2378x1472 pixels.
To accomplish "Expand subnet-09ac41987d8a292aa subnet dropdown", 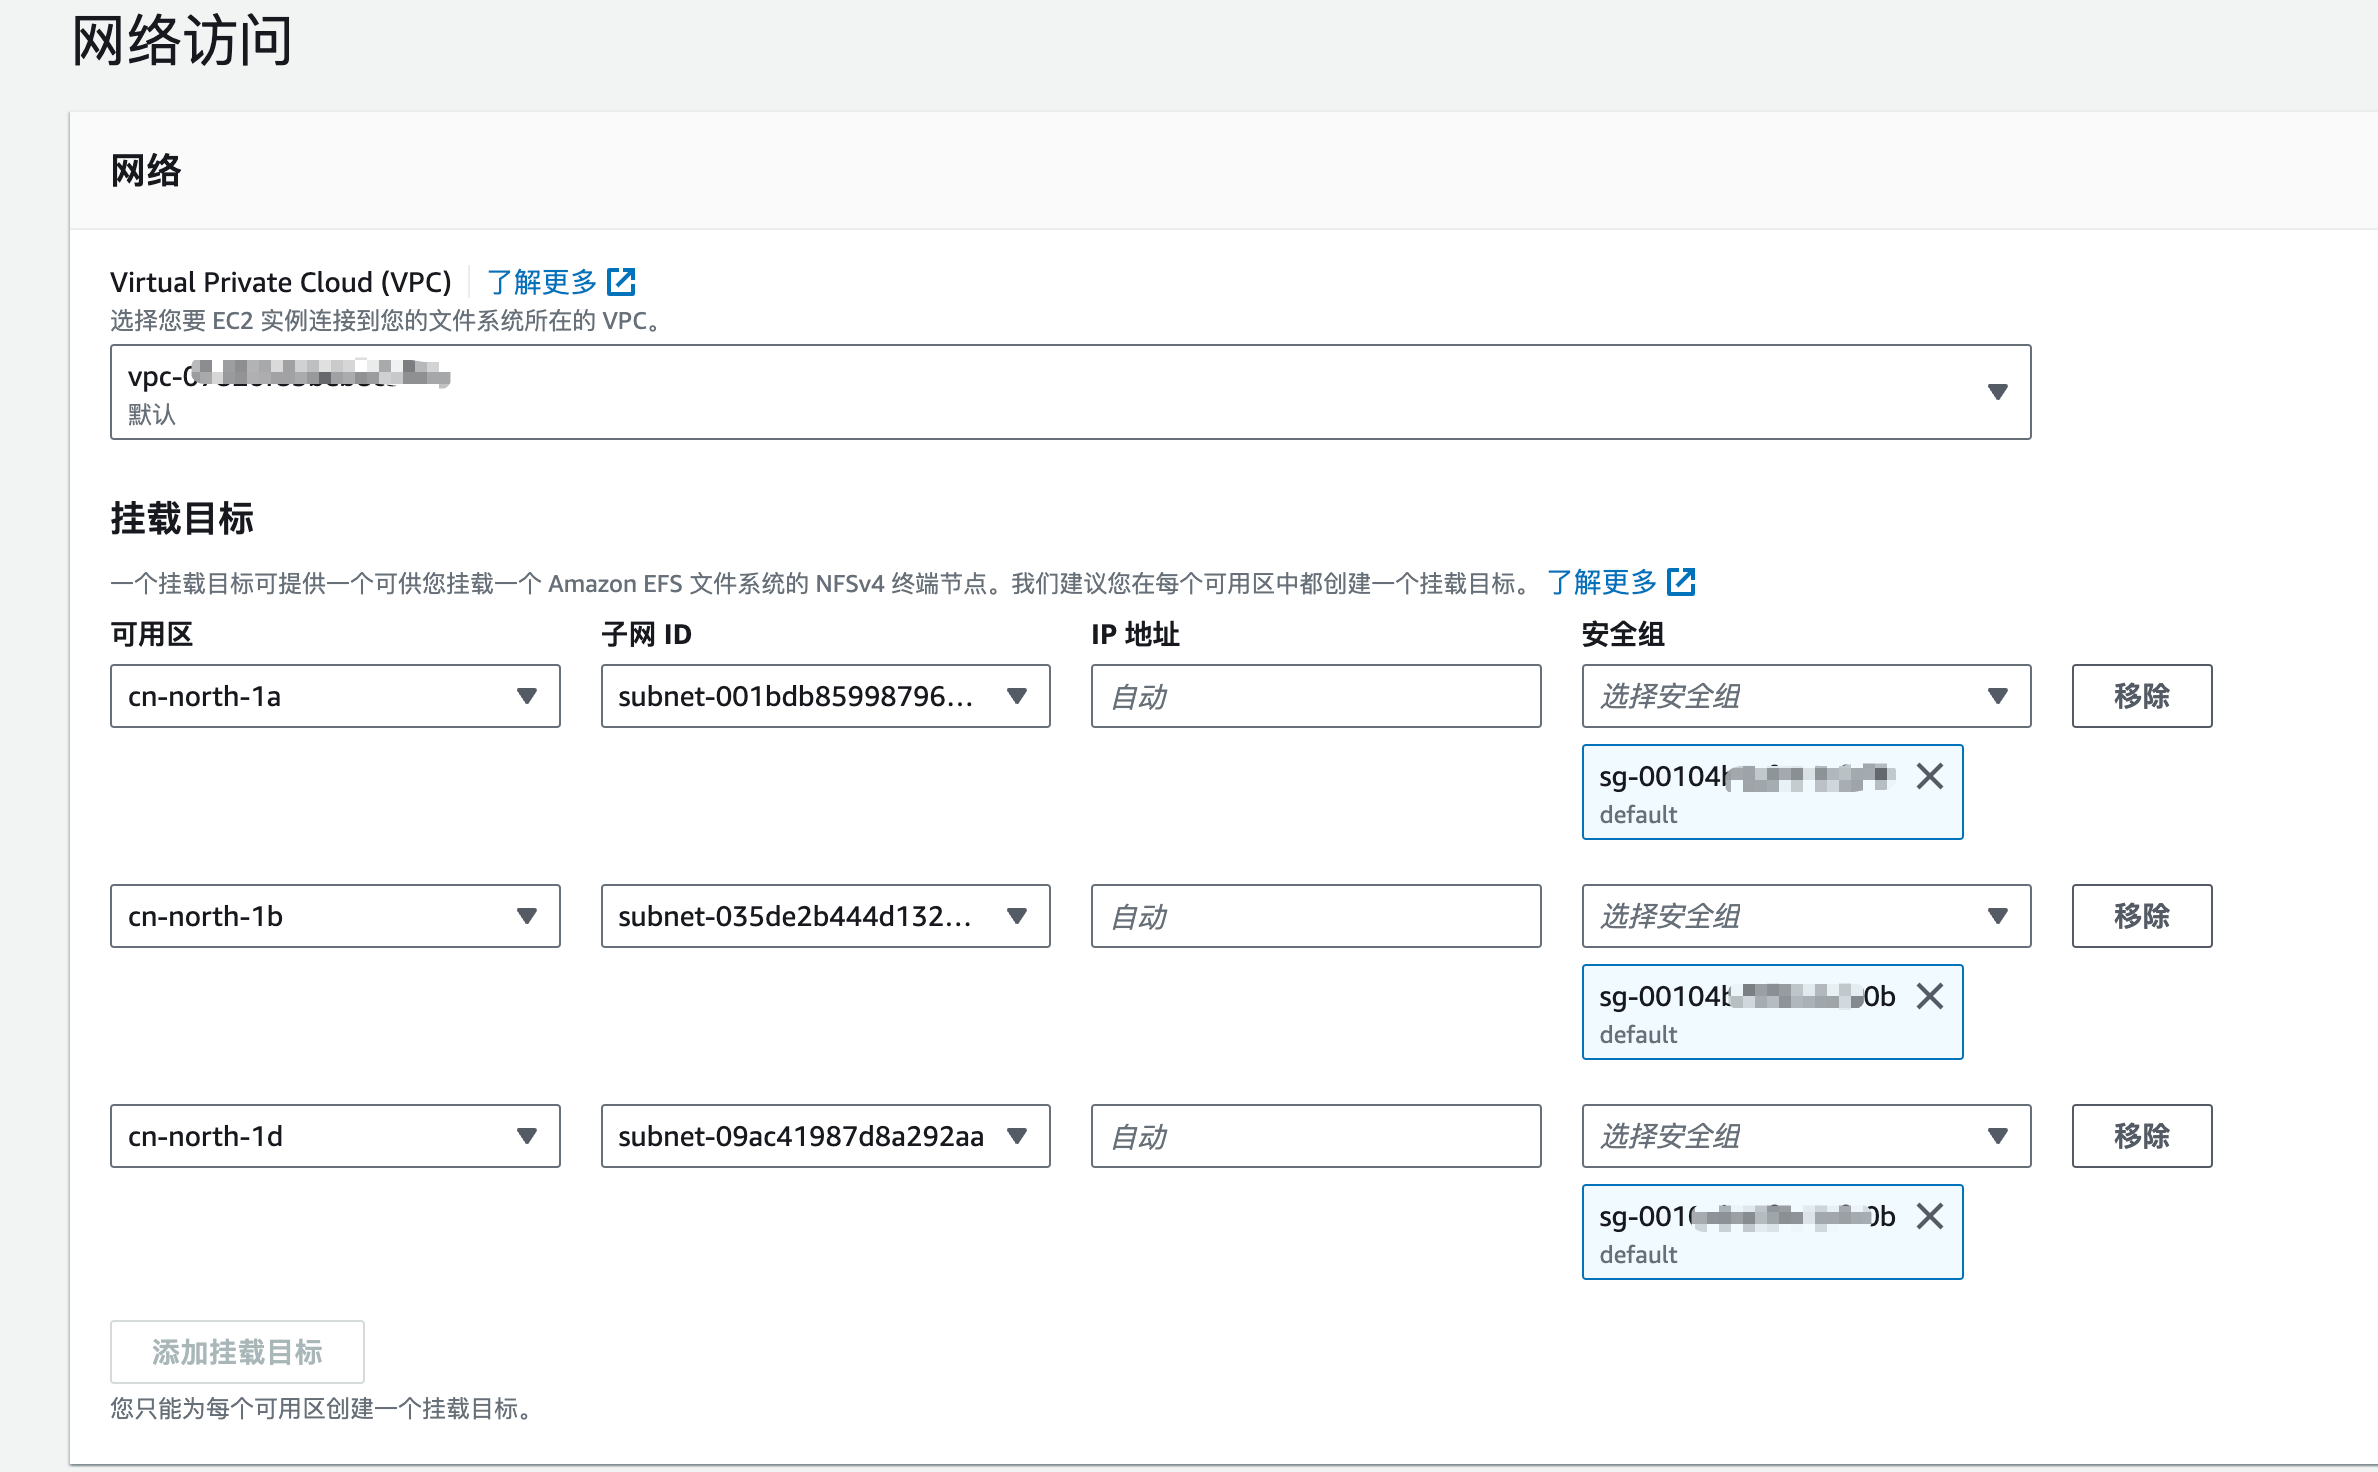I will click(825, 1136).
